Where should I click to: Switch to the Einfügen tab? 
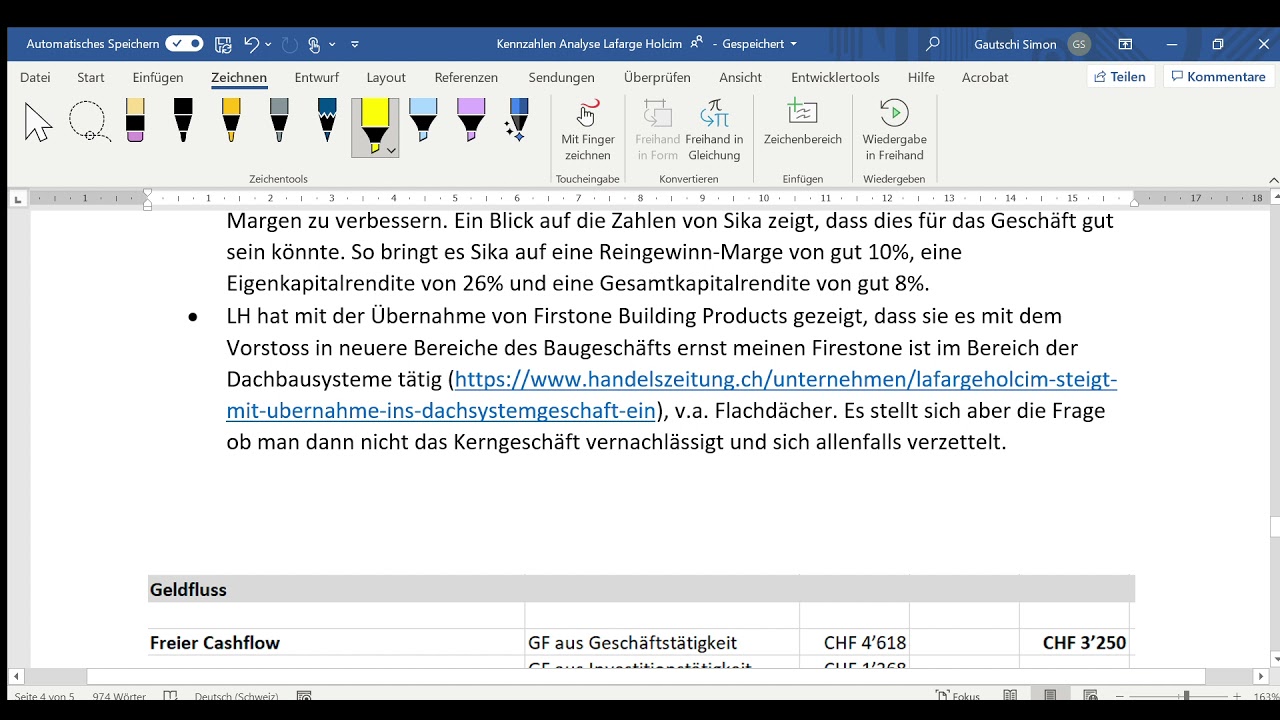pos(158,77)
